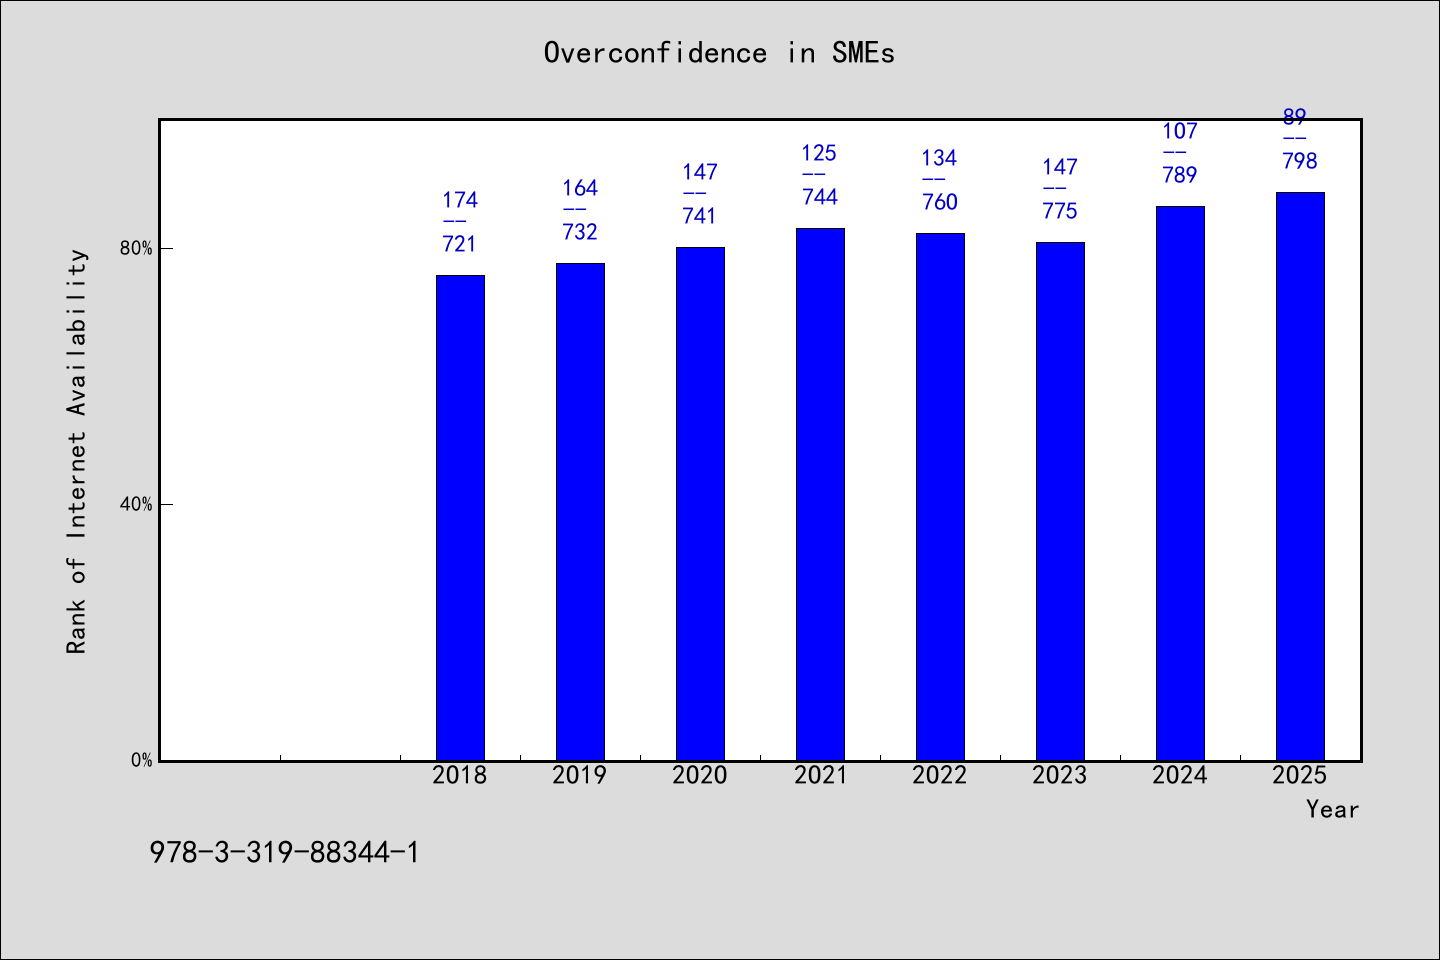Click the 164 label above the 2019 bar
Viewport: 1440px width, 960px height.
pos(580,188)
